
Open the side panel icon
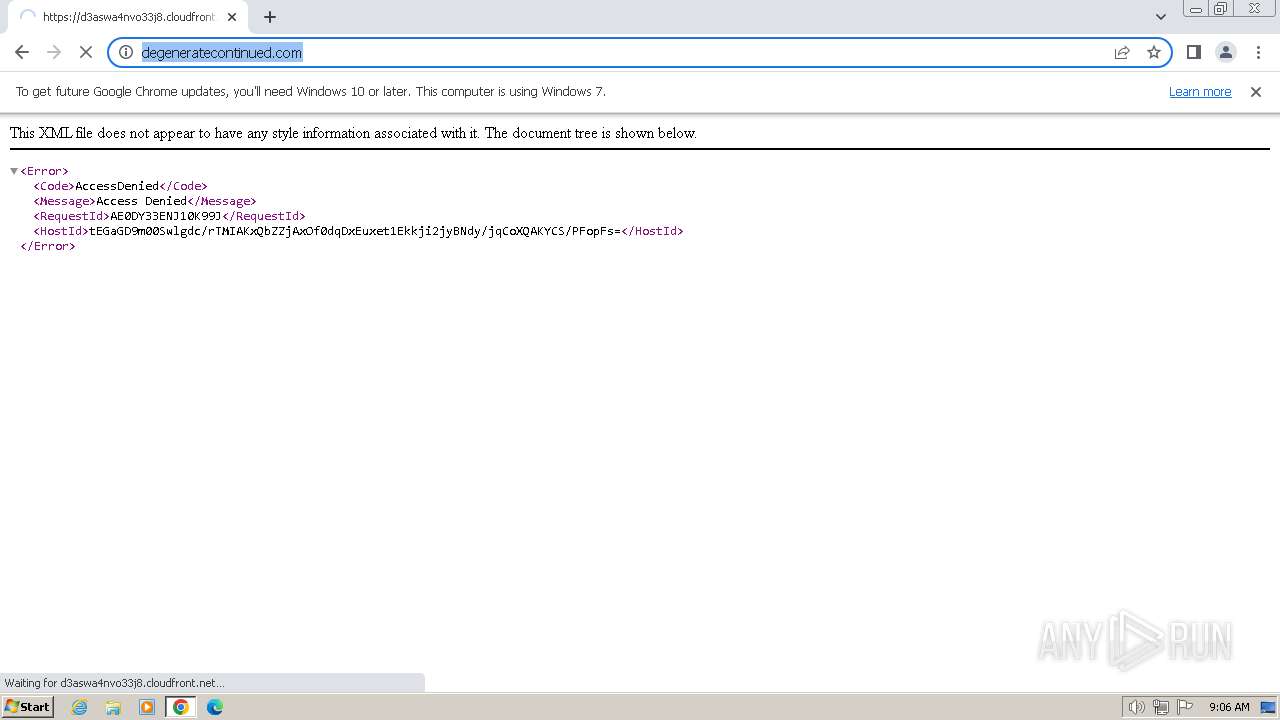[1193, 52]
